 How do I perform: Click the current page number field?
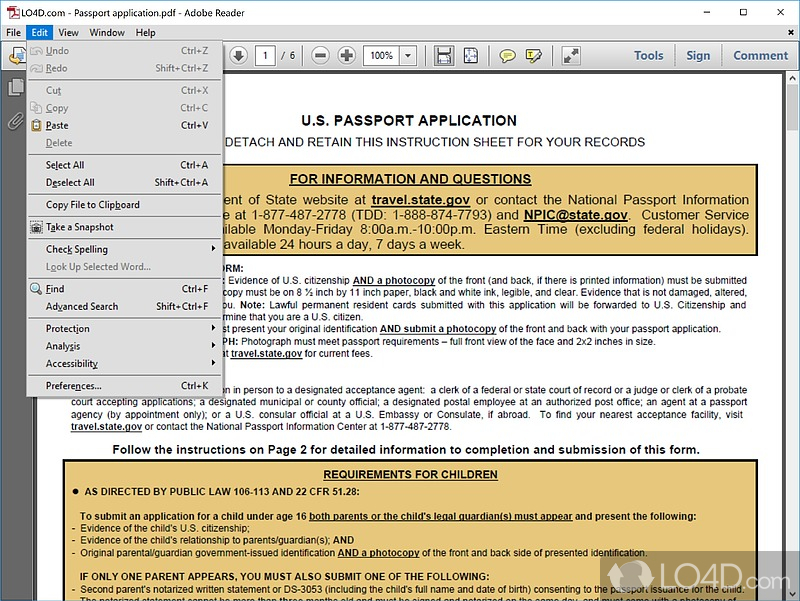click(265, 55)
